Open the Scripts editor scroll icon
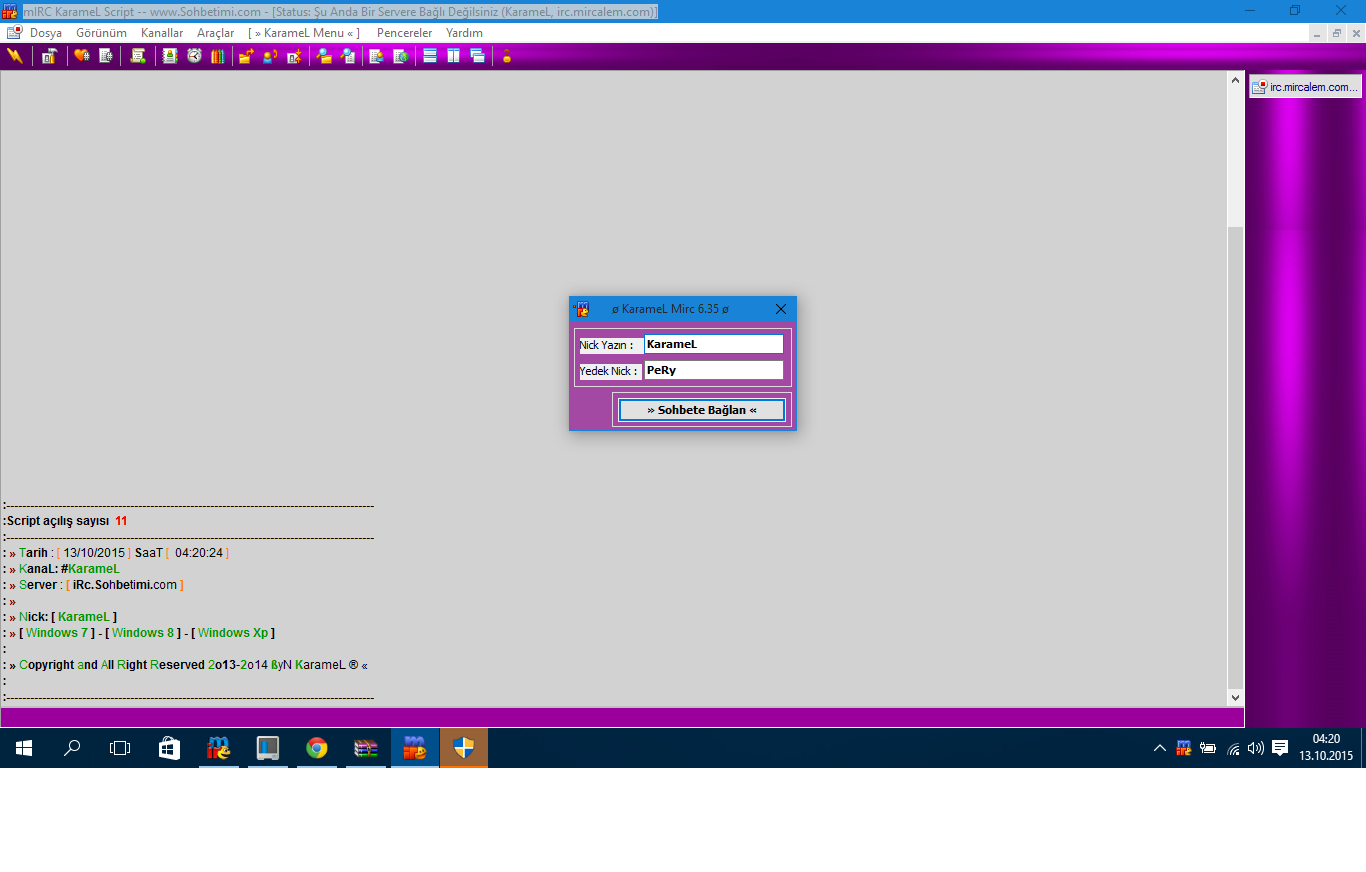This screenshot has width=1366, height=872. (x=138, y=56)
